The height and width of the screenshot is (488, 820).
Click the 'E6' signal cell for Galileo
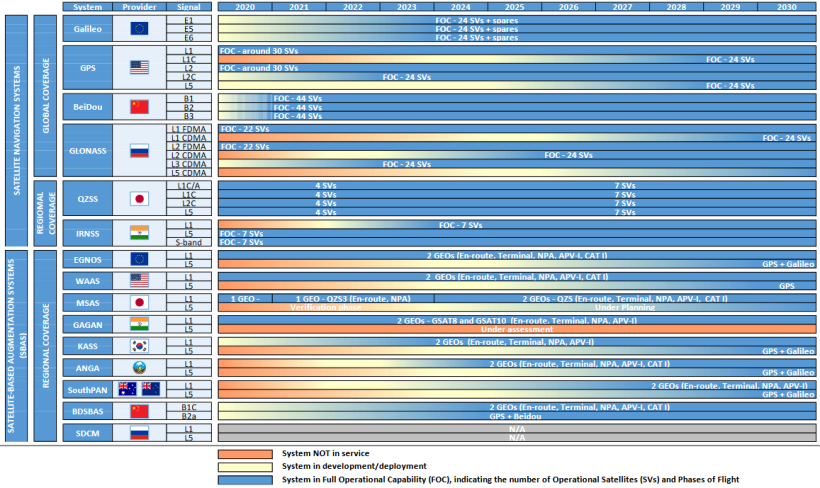[x=189, y=38]
